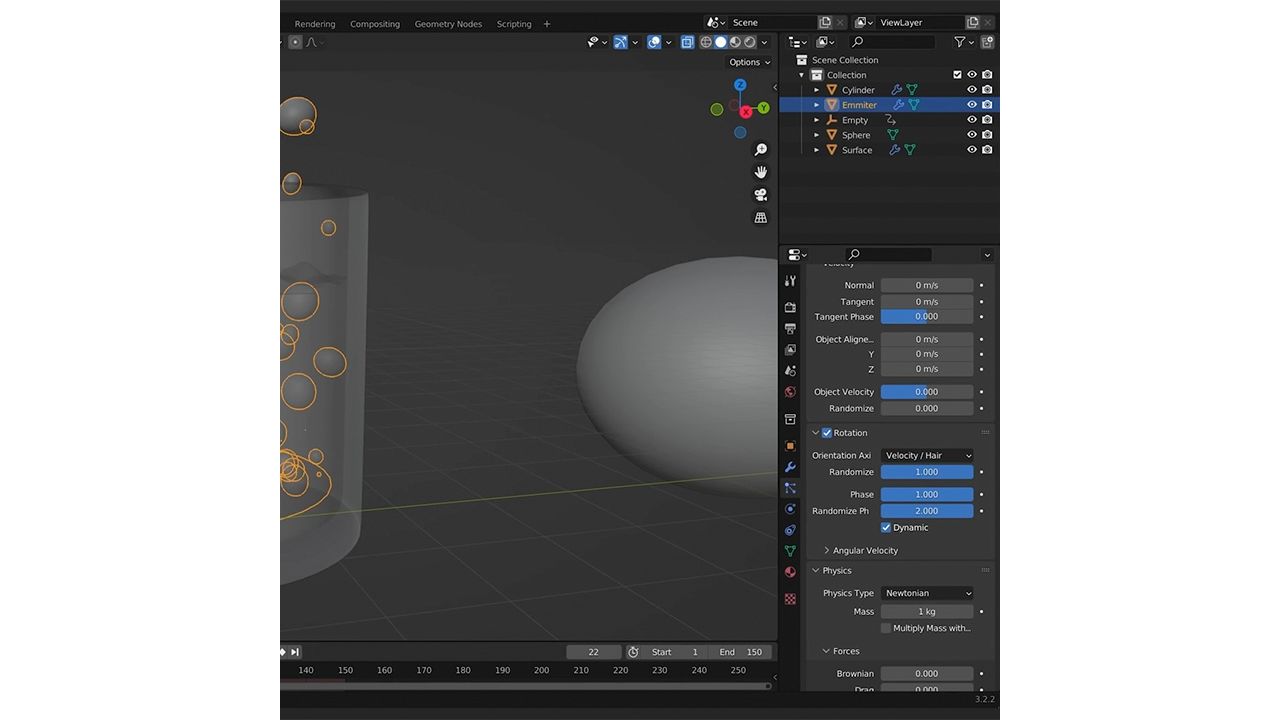The height and width of the screenshot is (720, 1280).
Task: Open shading options dropdown arrow
Action: pos(765,42)
